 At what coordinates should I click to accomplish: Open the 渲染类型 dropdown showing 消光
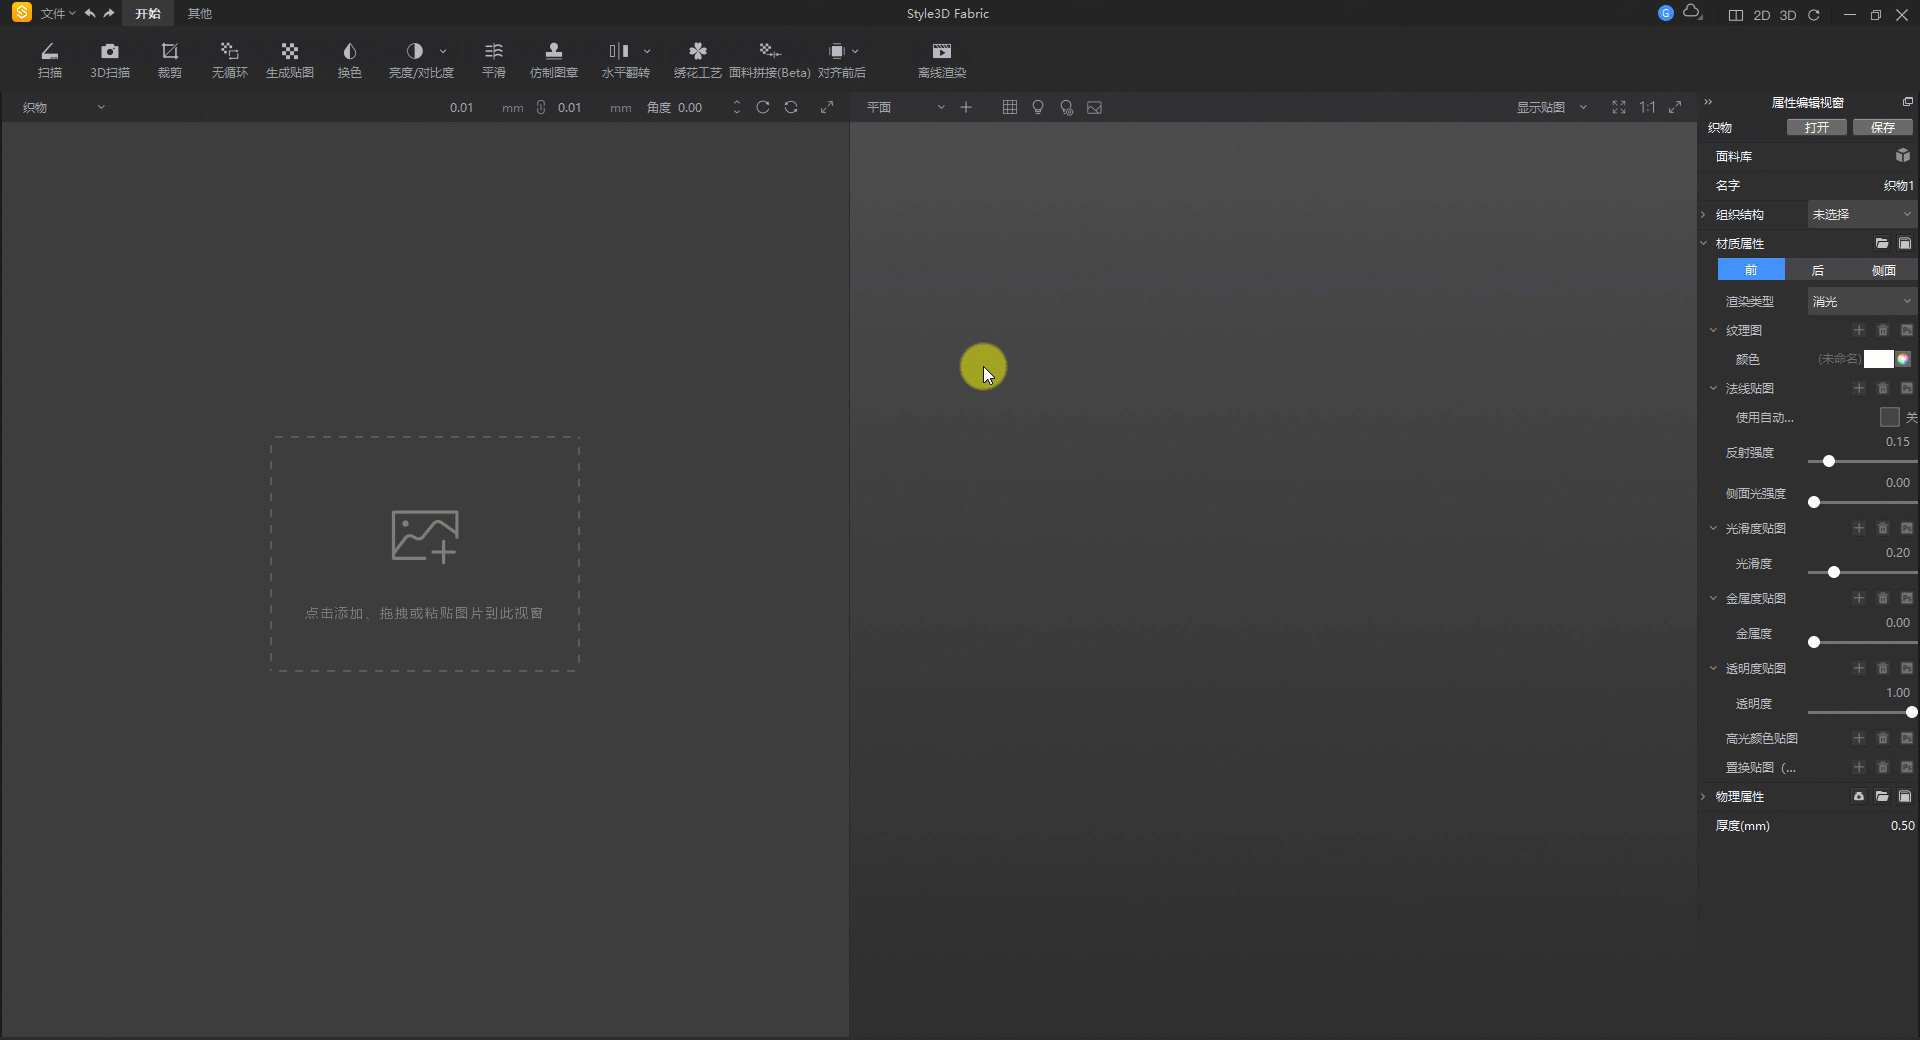tap(1861, 301)
